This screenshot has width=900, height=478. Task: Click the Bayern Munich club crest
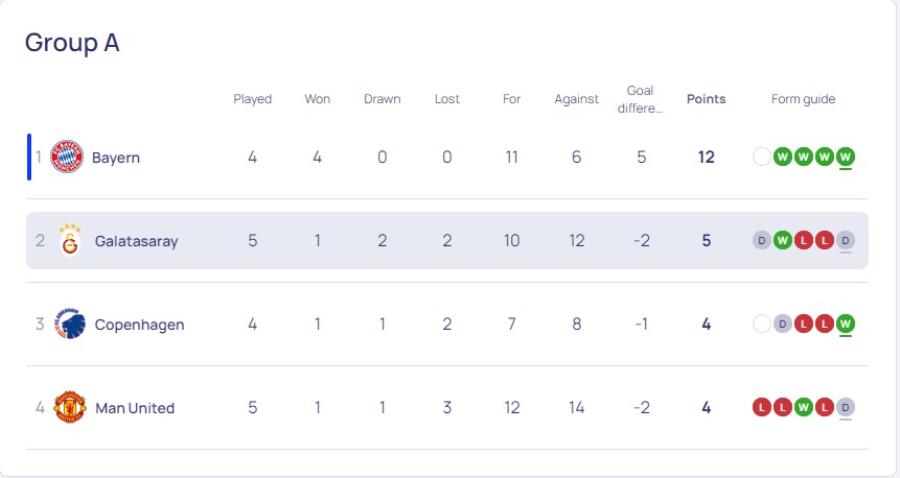click(x=67, y=156)
